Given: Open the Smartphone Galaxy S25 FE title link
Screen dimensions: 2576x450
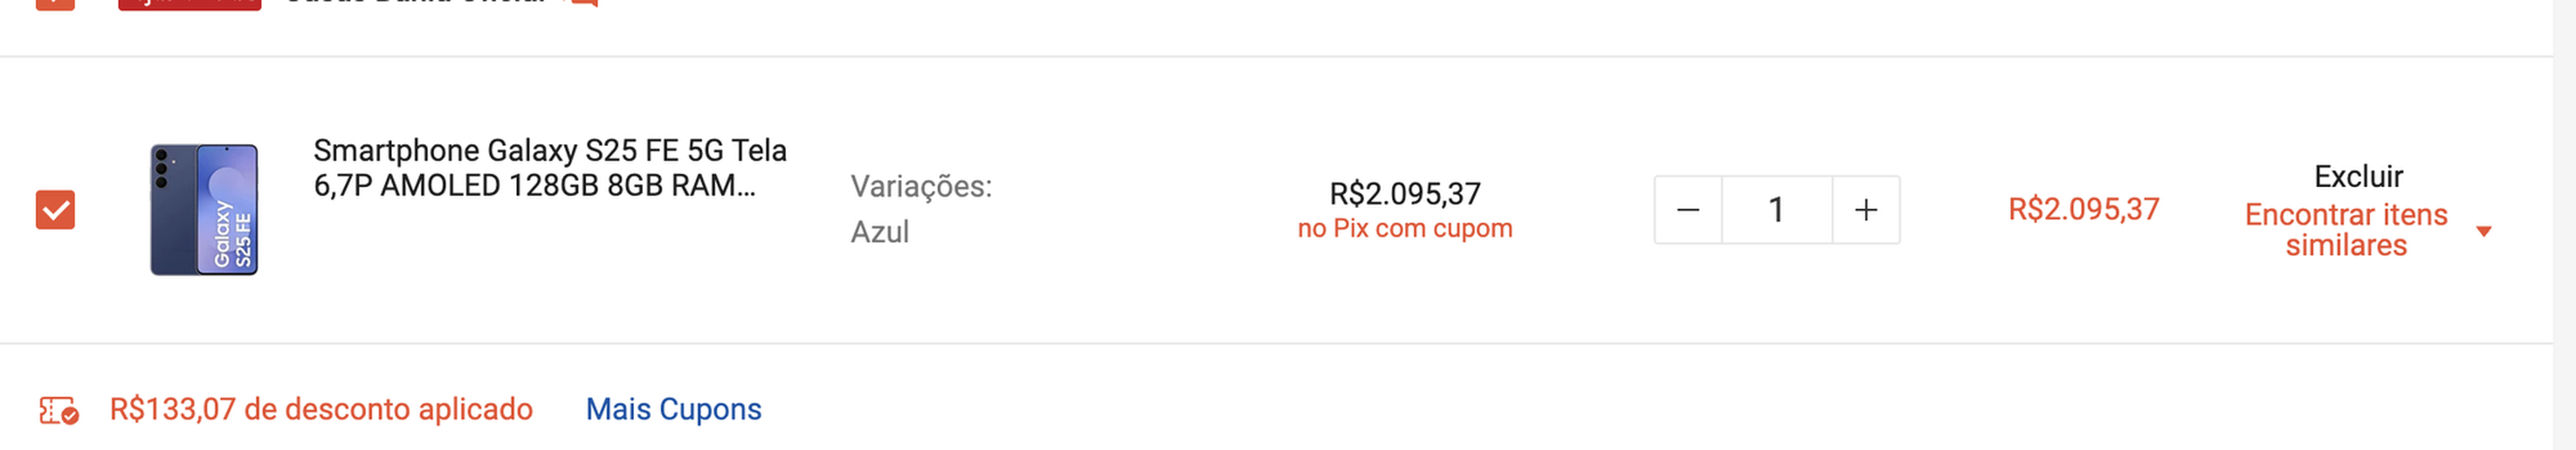Looking at the screenshot, I should 550,168.
